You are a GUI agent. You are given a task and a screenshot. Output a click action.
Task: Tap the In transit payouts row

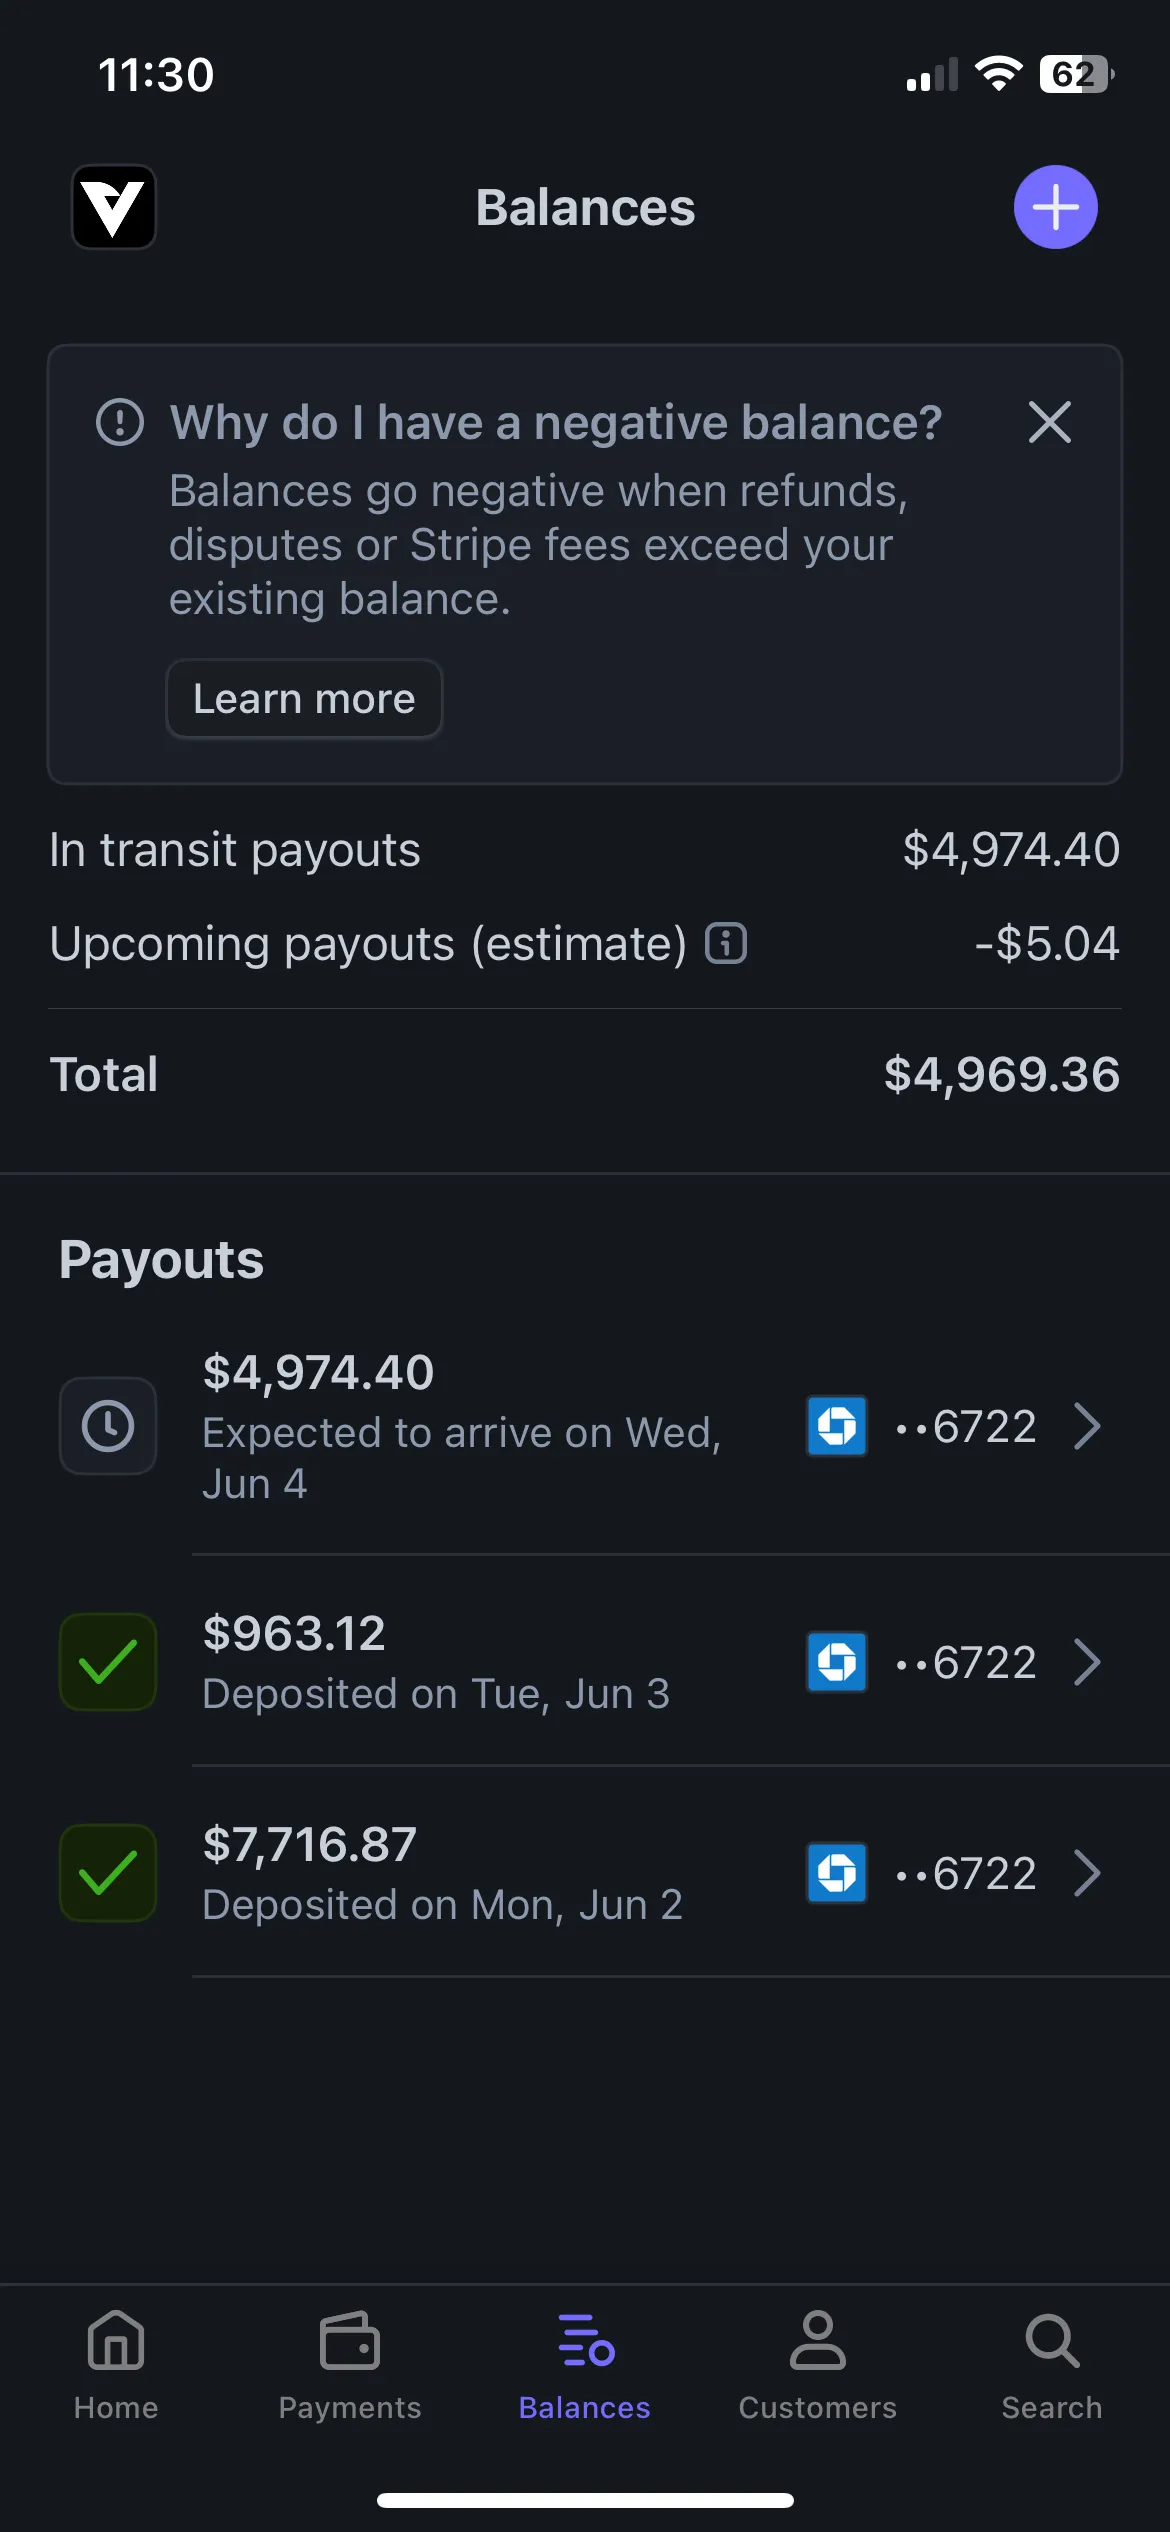click(585, 850)
